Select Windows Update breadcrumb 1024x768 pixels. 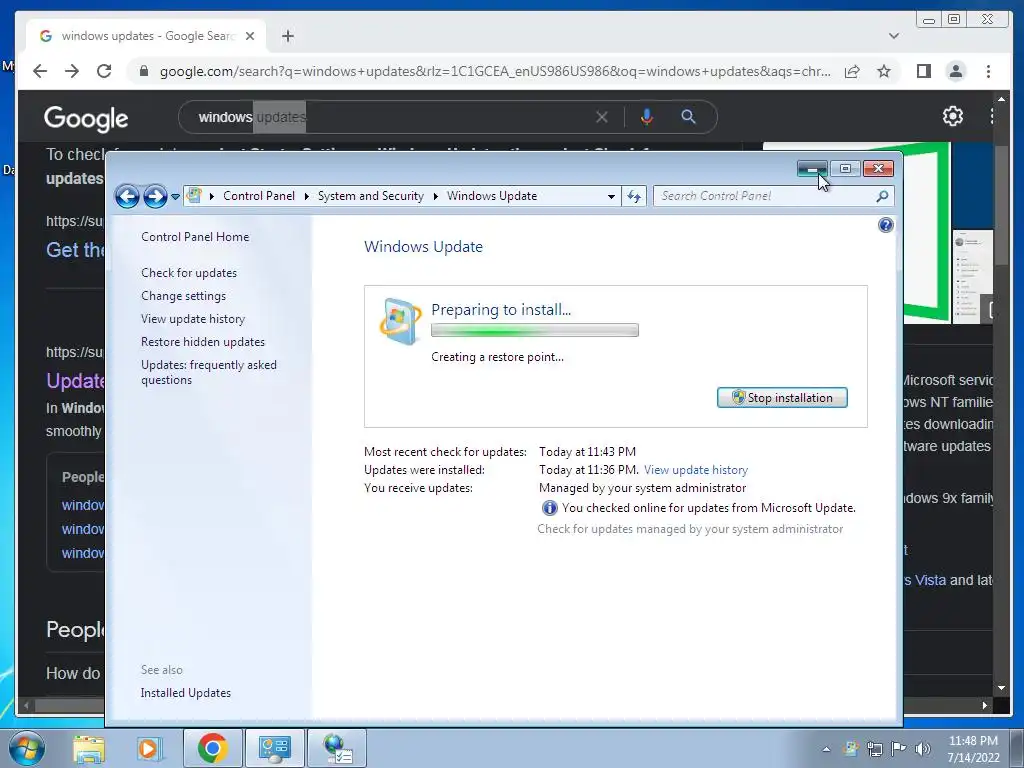[492, 196]
